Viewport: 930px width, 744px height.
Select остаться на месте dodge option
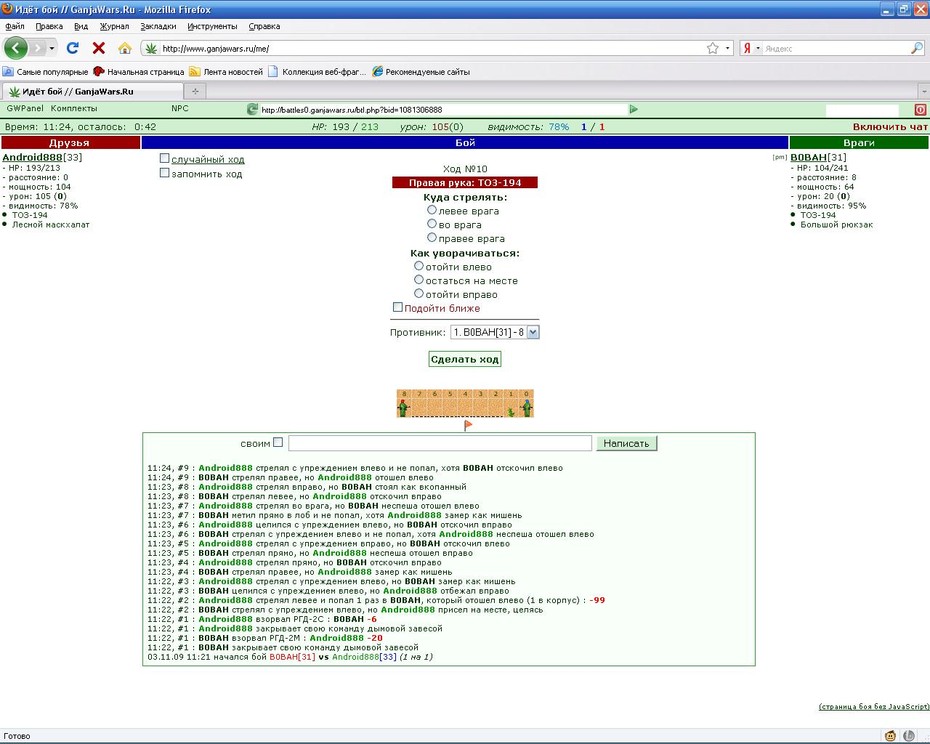[419, 279]
